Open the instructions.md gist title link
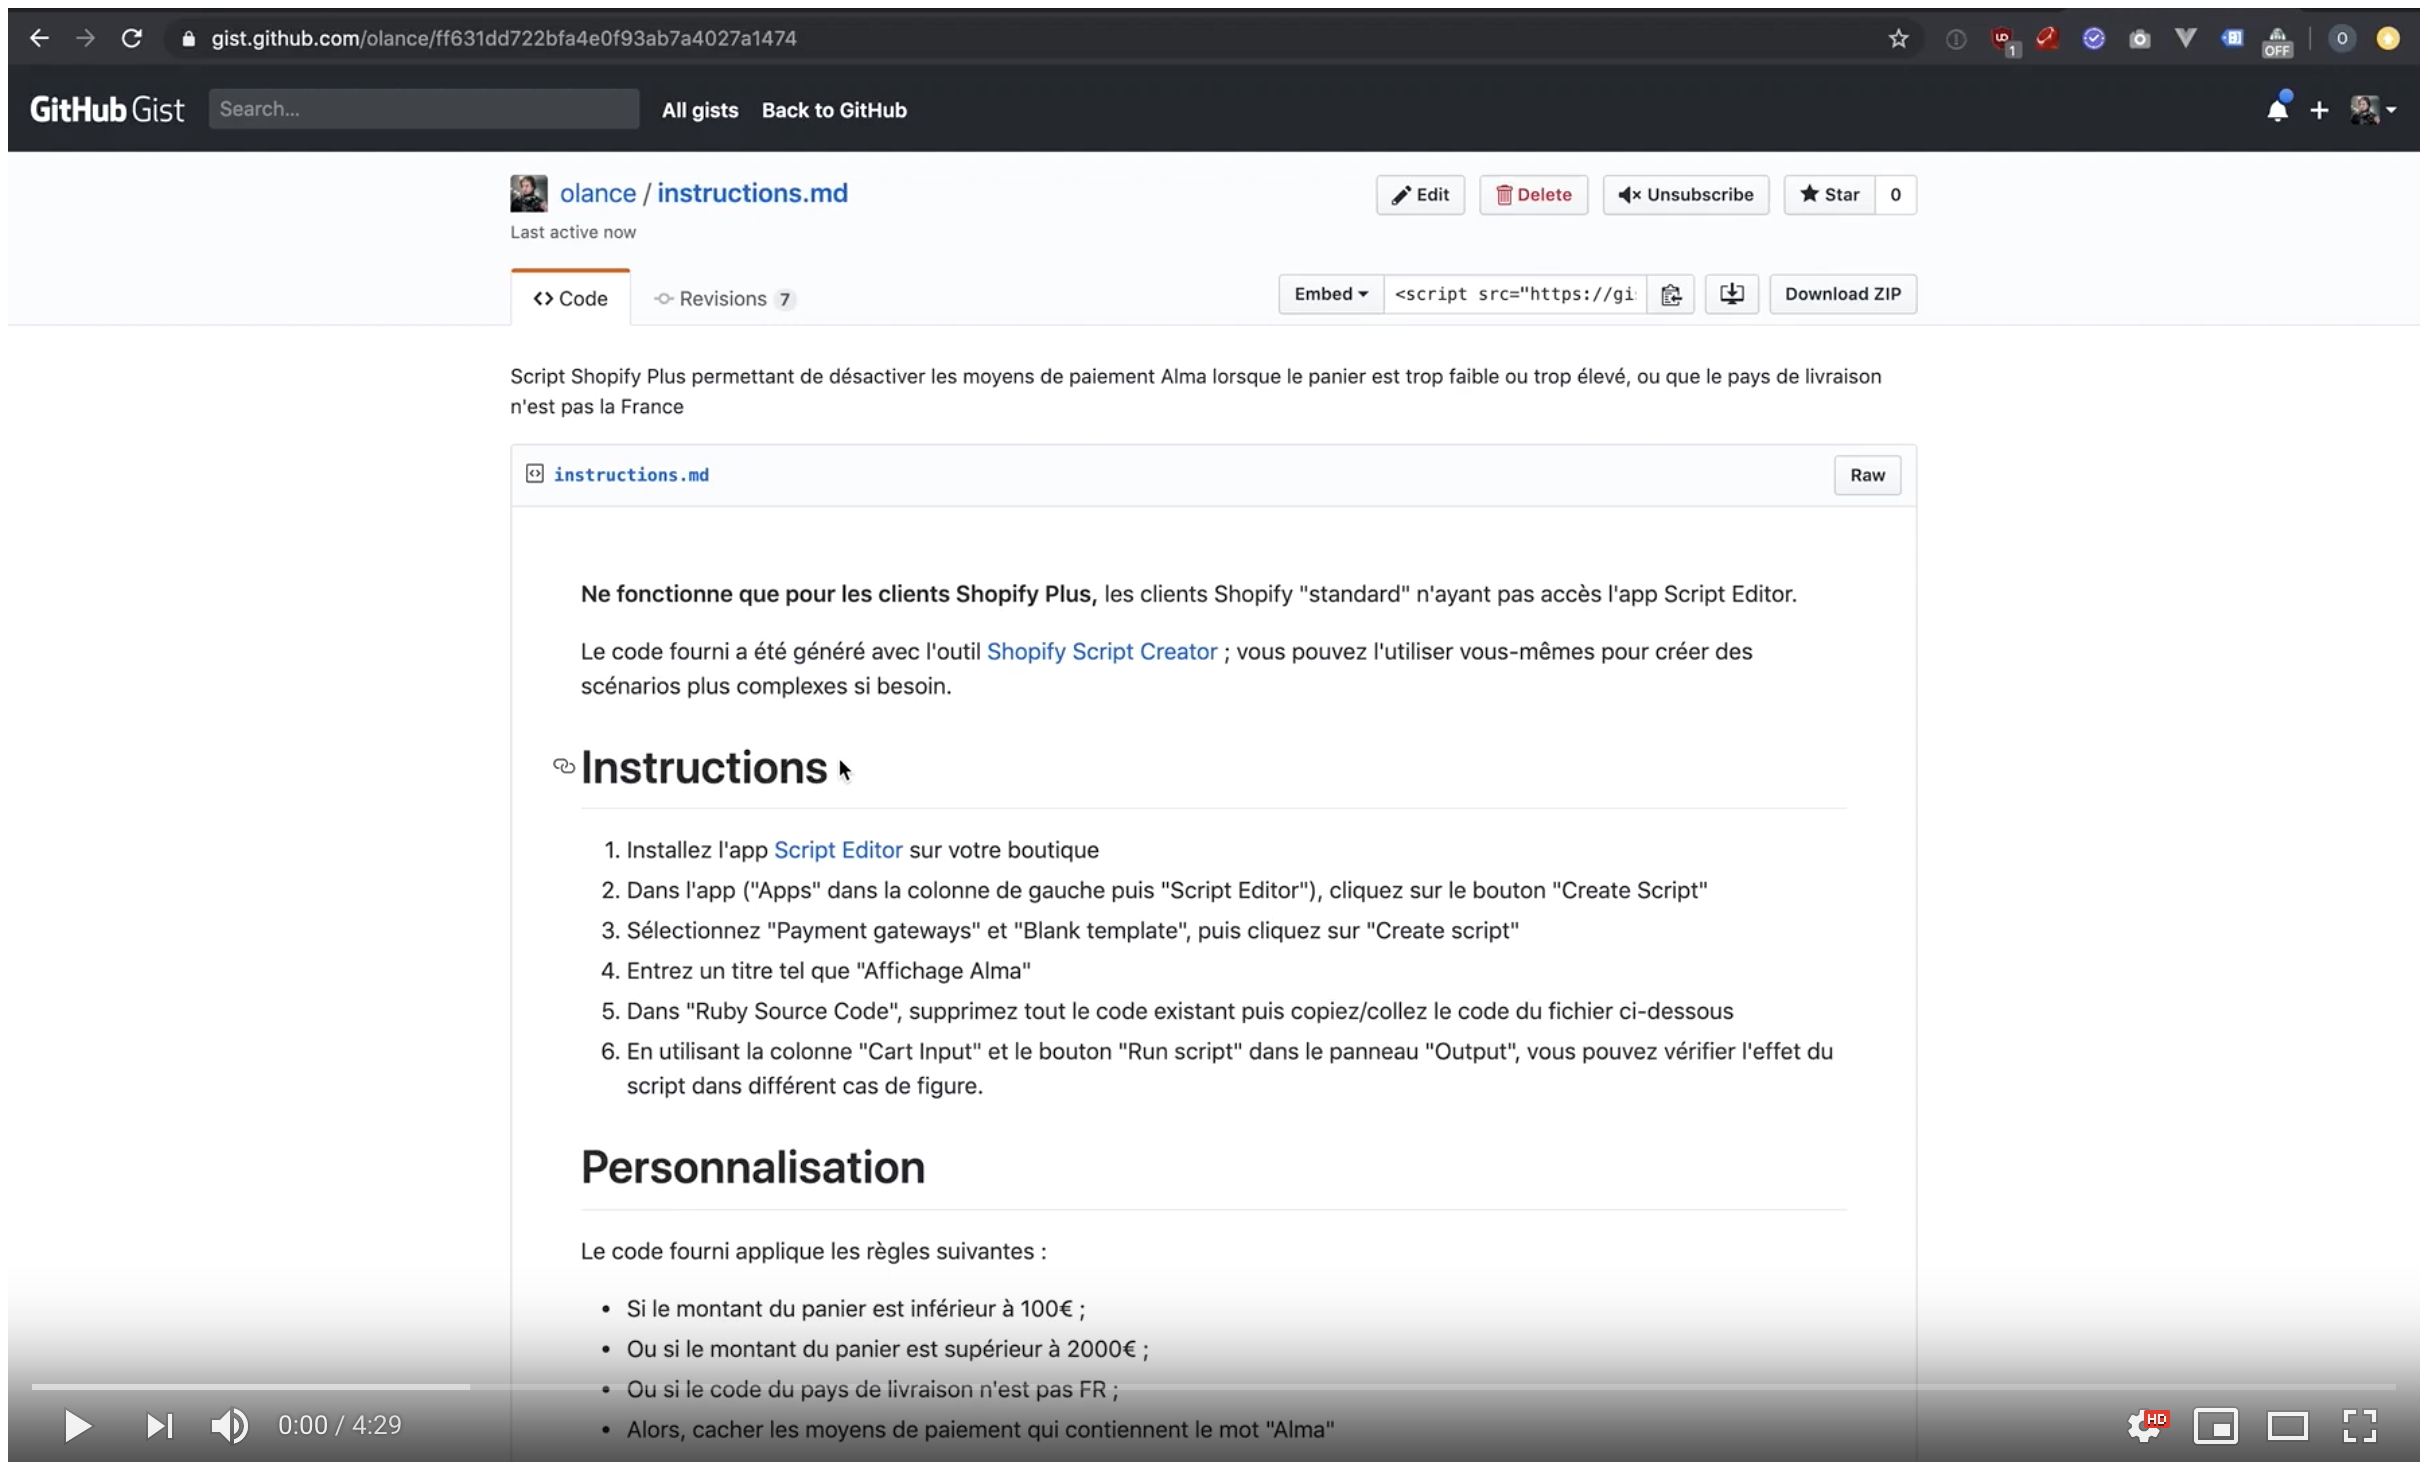2430x1472 pixels. point(752,193)
